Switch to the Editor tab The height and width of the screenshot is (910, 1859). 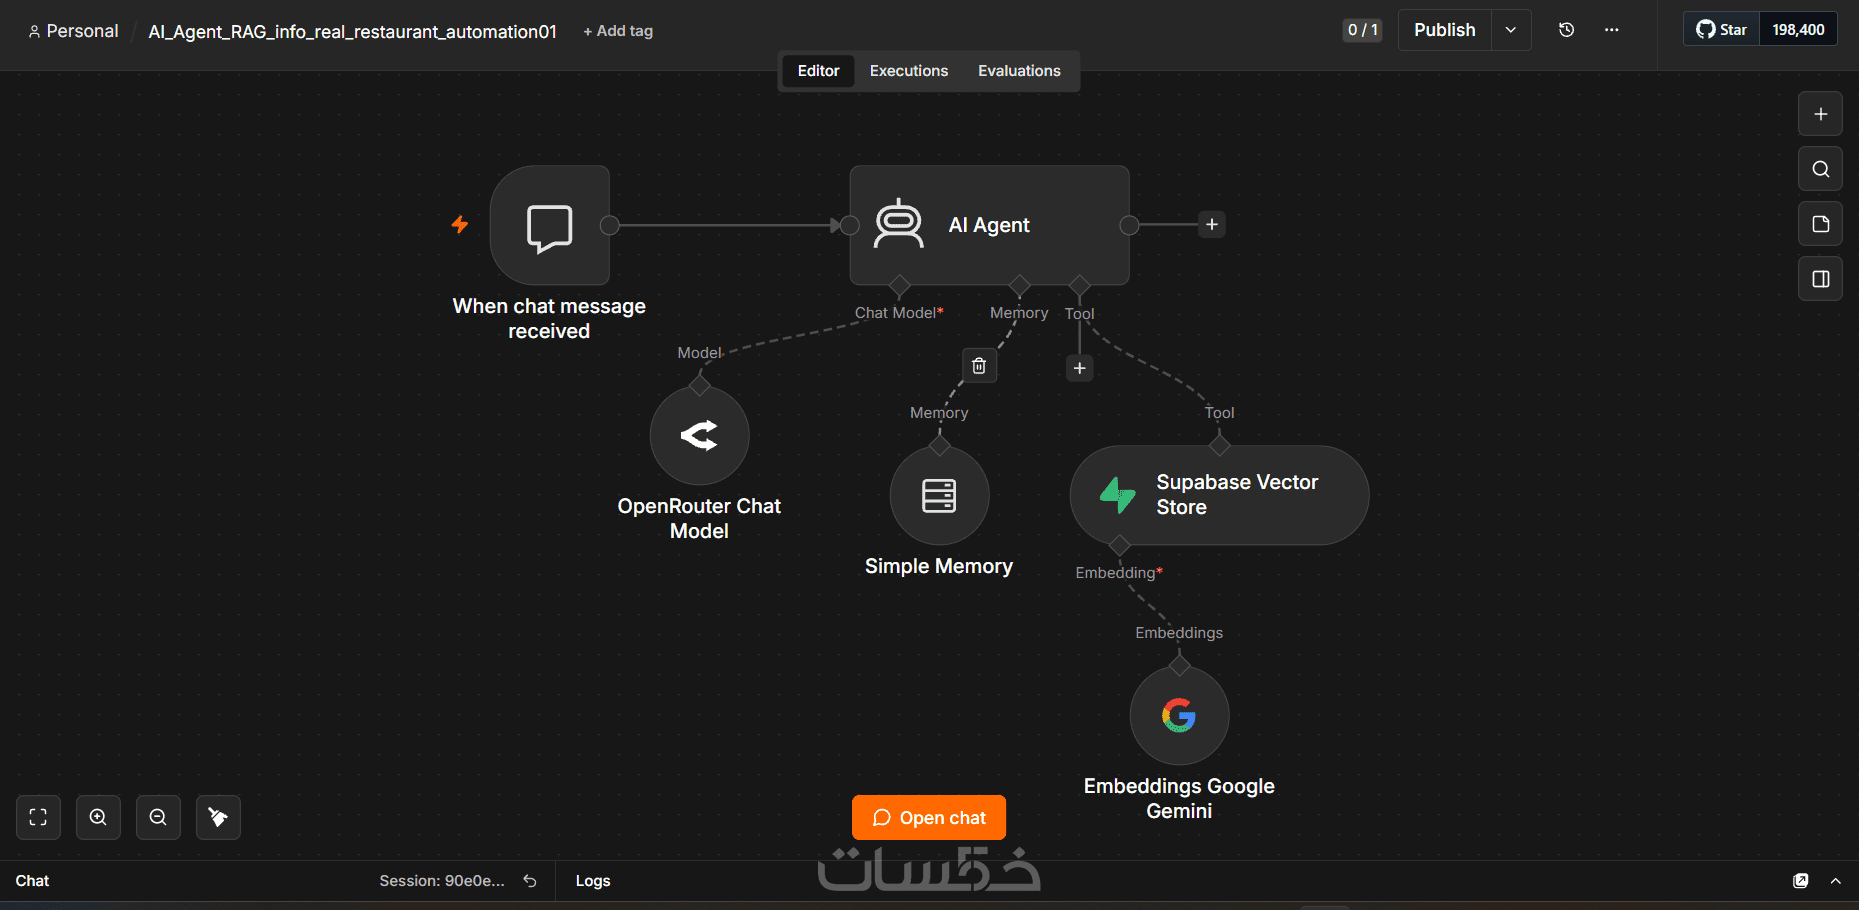[x=818, y=71]
